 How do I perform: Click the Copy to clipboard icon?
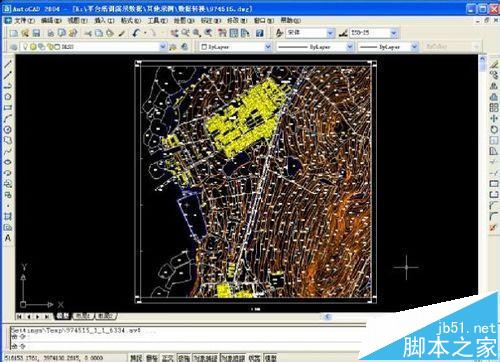tap(99, 33)
